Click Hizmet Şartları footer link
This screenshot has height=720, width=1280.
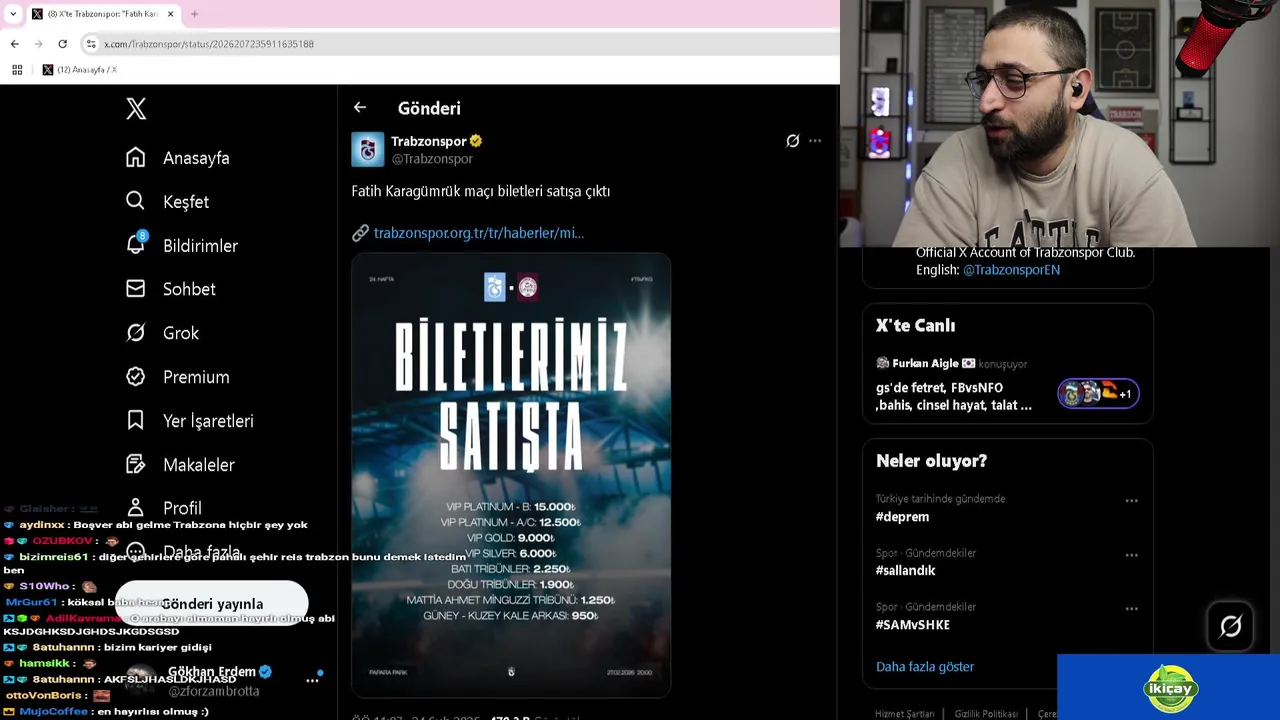pos(904,714)
